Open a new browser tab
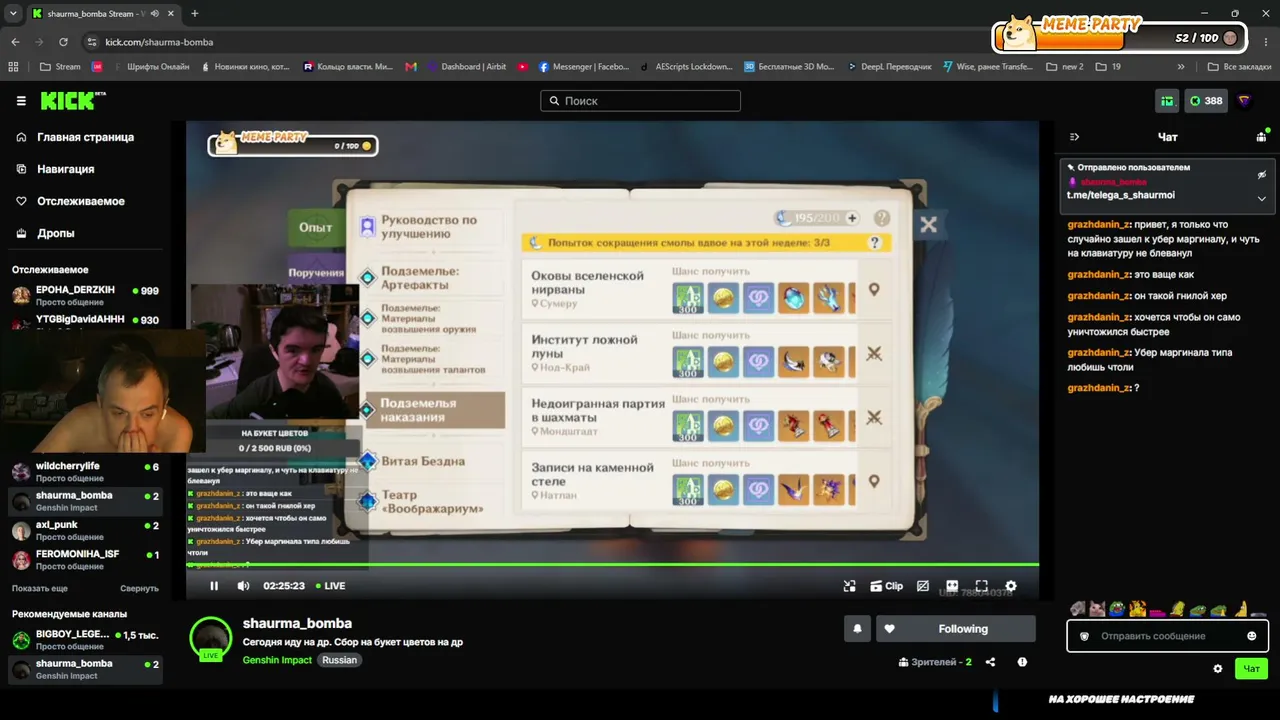Screen dimensions: 1280x720 (x=194, y=14)
